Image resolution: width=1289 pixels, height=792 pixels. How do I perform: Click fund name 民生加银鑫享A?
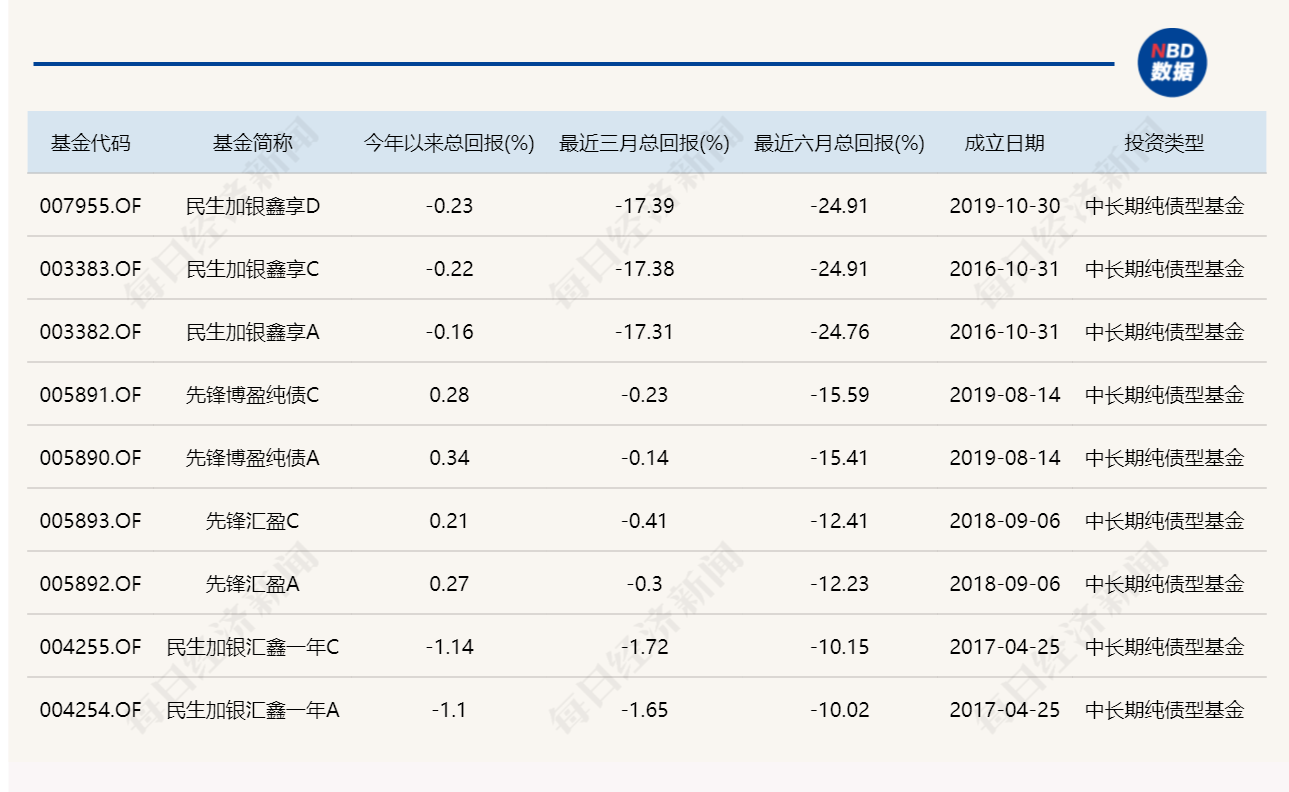coord(253,332)
